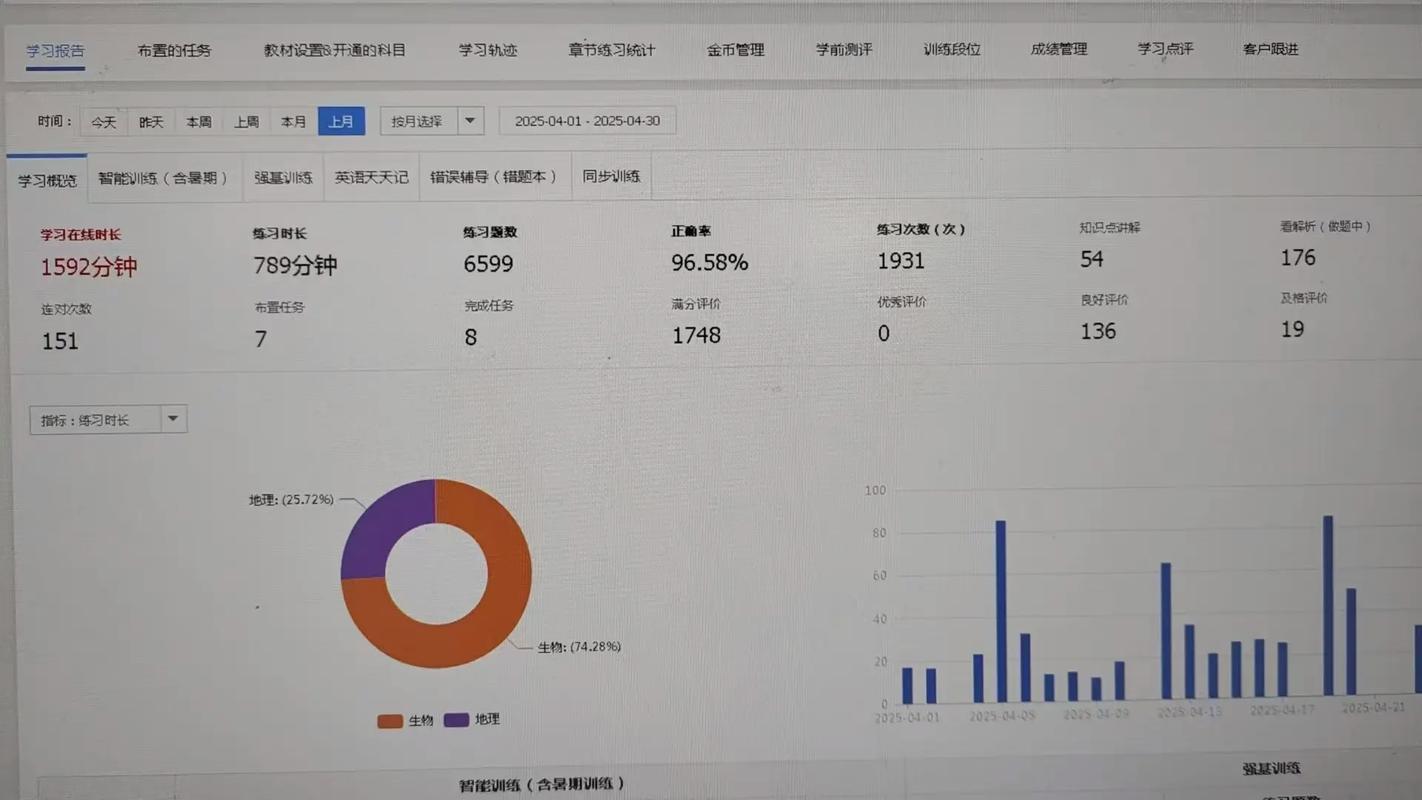Click the 生物: (74.28%) chart label
This screenshot has width=1422, height=800.
click(579, 647)
